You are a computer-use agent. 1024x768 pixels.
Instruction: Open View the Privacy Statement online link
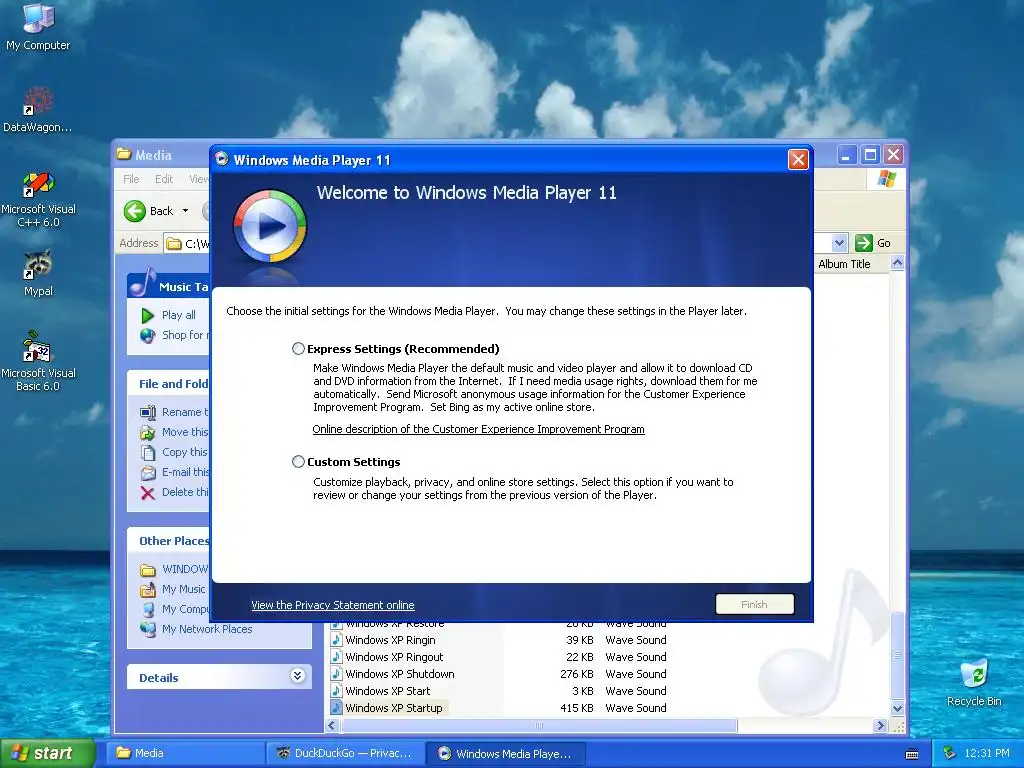tap(332, 605)
